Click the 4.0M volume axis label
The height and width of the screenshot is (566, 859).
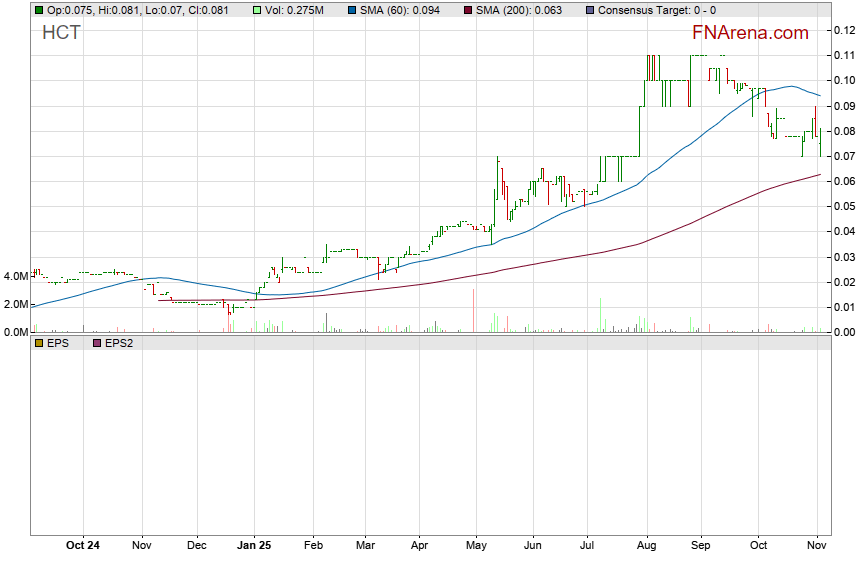tap(15, 276)
